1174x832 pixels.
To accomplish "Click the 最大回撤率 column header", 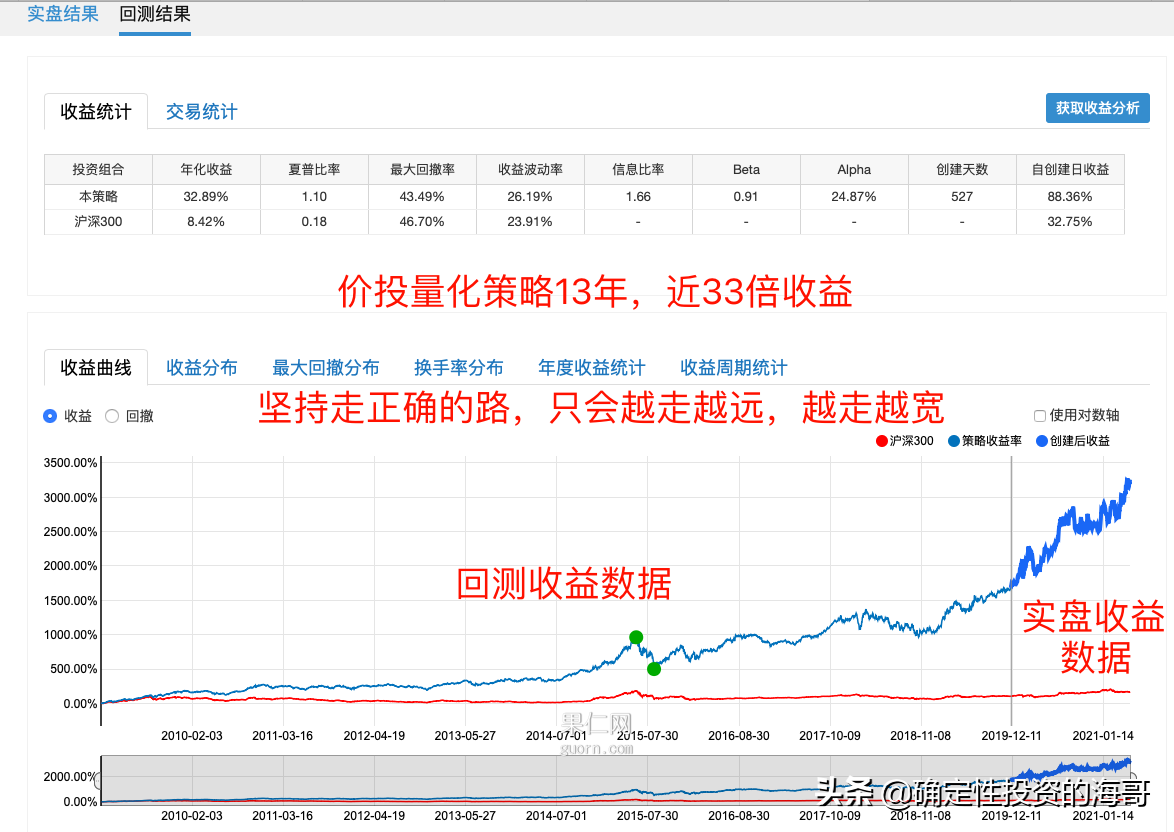I will point(422,169).
